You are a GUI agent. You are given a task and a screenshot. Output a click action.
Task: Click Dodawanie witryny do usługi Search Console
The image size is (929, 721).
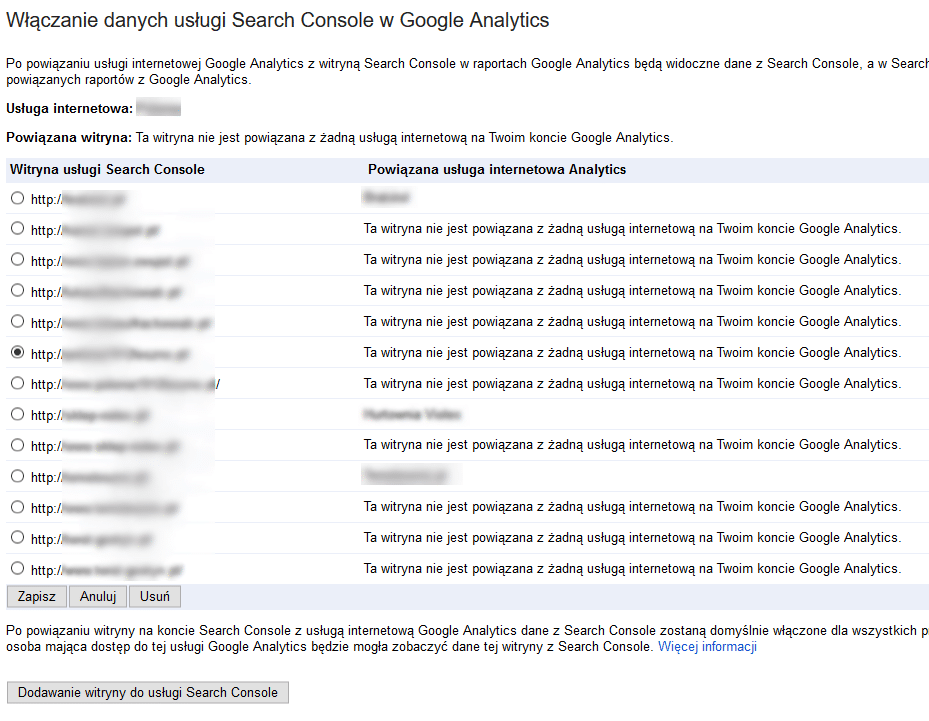click(148, 693)
